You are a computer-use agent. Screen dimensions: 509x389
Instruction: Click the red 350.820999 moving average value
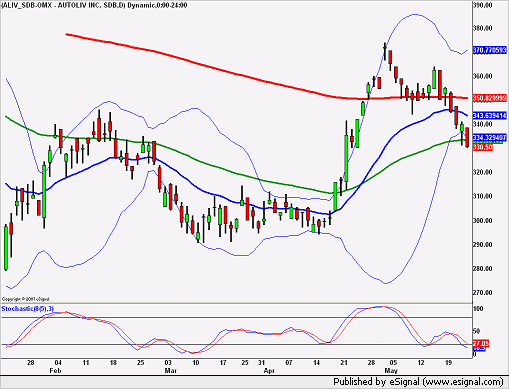tap(490, 98)
